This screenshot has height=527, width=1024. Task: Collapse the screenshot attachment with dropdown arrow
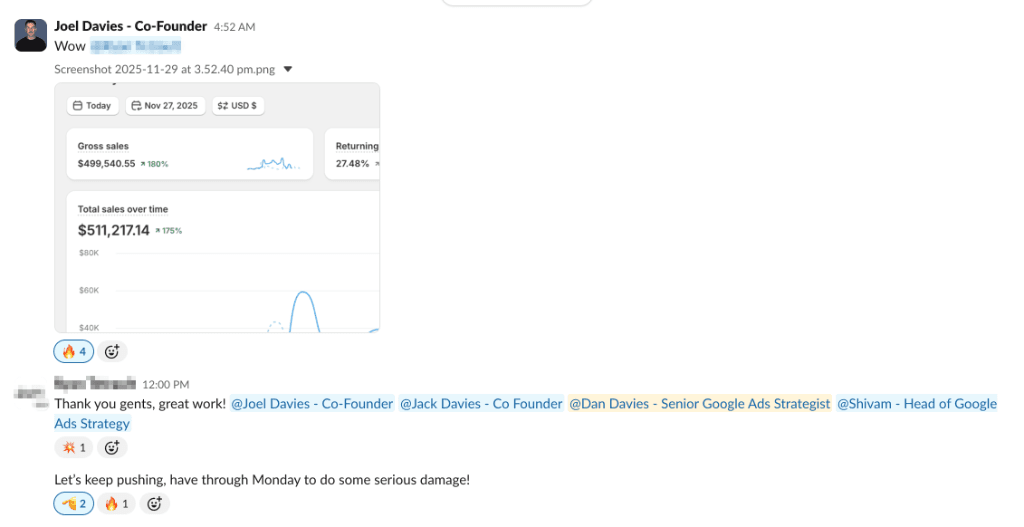(288, 69)
